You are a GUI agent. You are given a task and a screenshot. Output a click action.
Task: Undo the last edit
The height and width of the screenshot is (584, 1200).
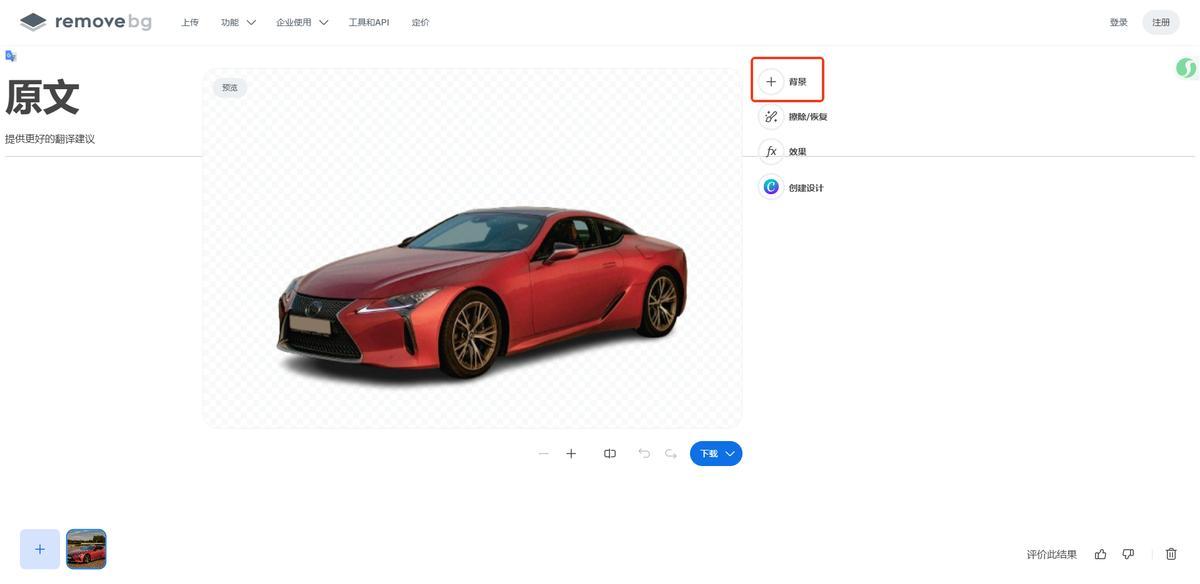click(644, 454)
